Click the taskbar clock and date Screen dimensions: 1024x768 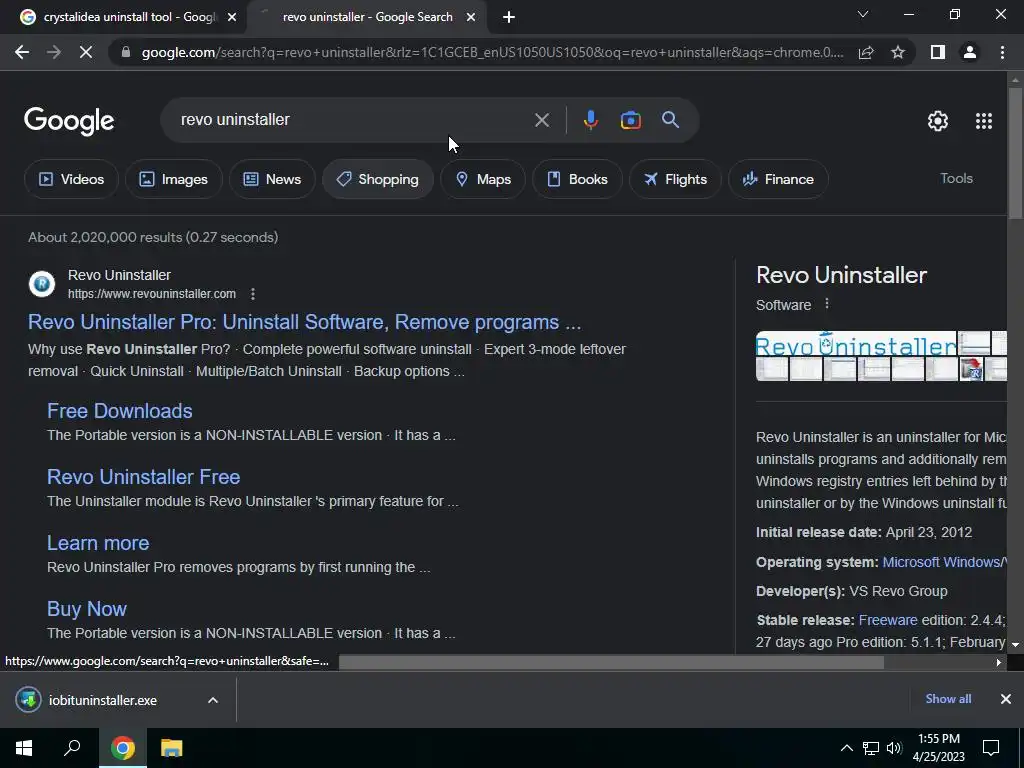(x=938, y=748)
